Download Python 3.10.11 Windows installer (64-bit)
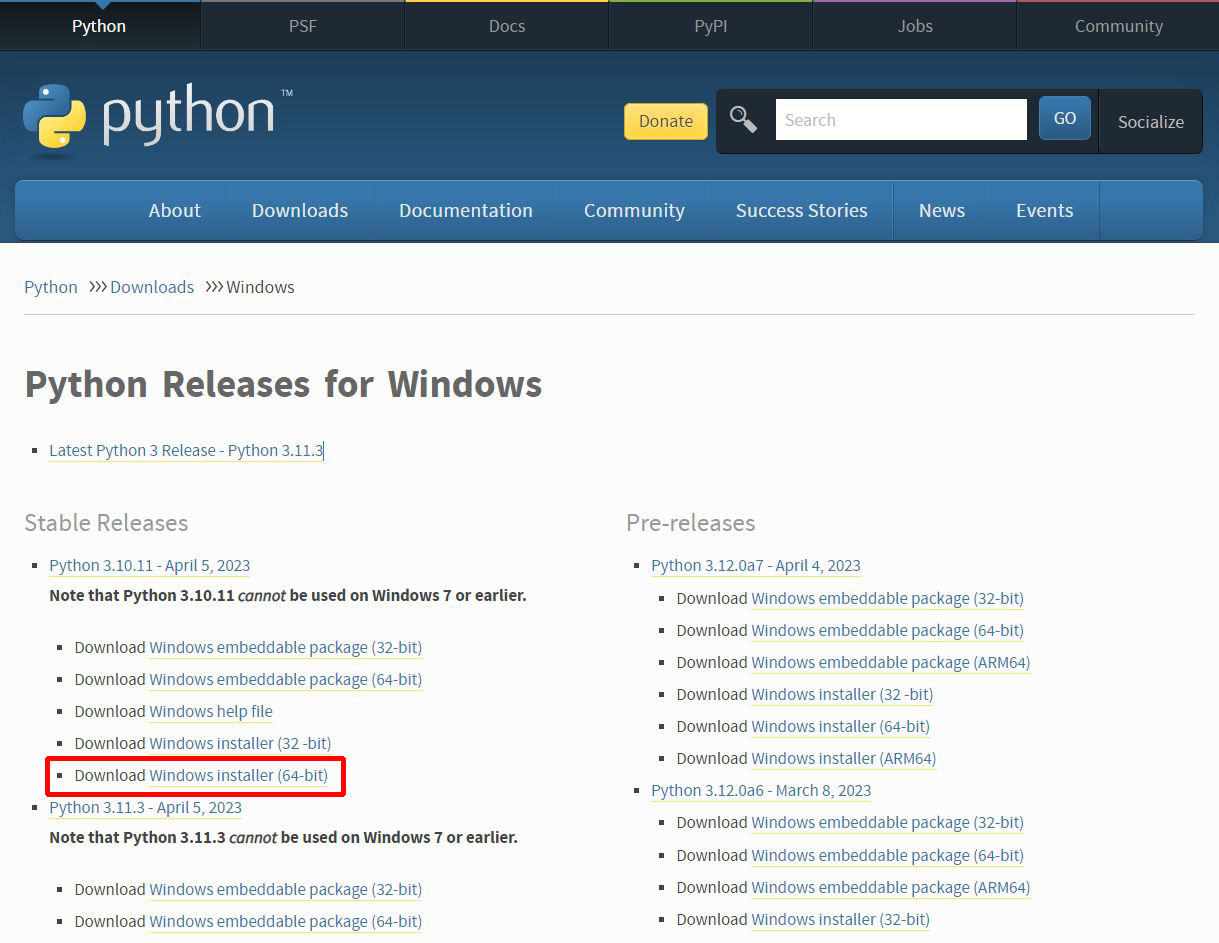 tap(238, 776)
